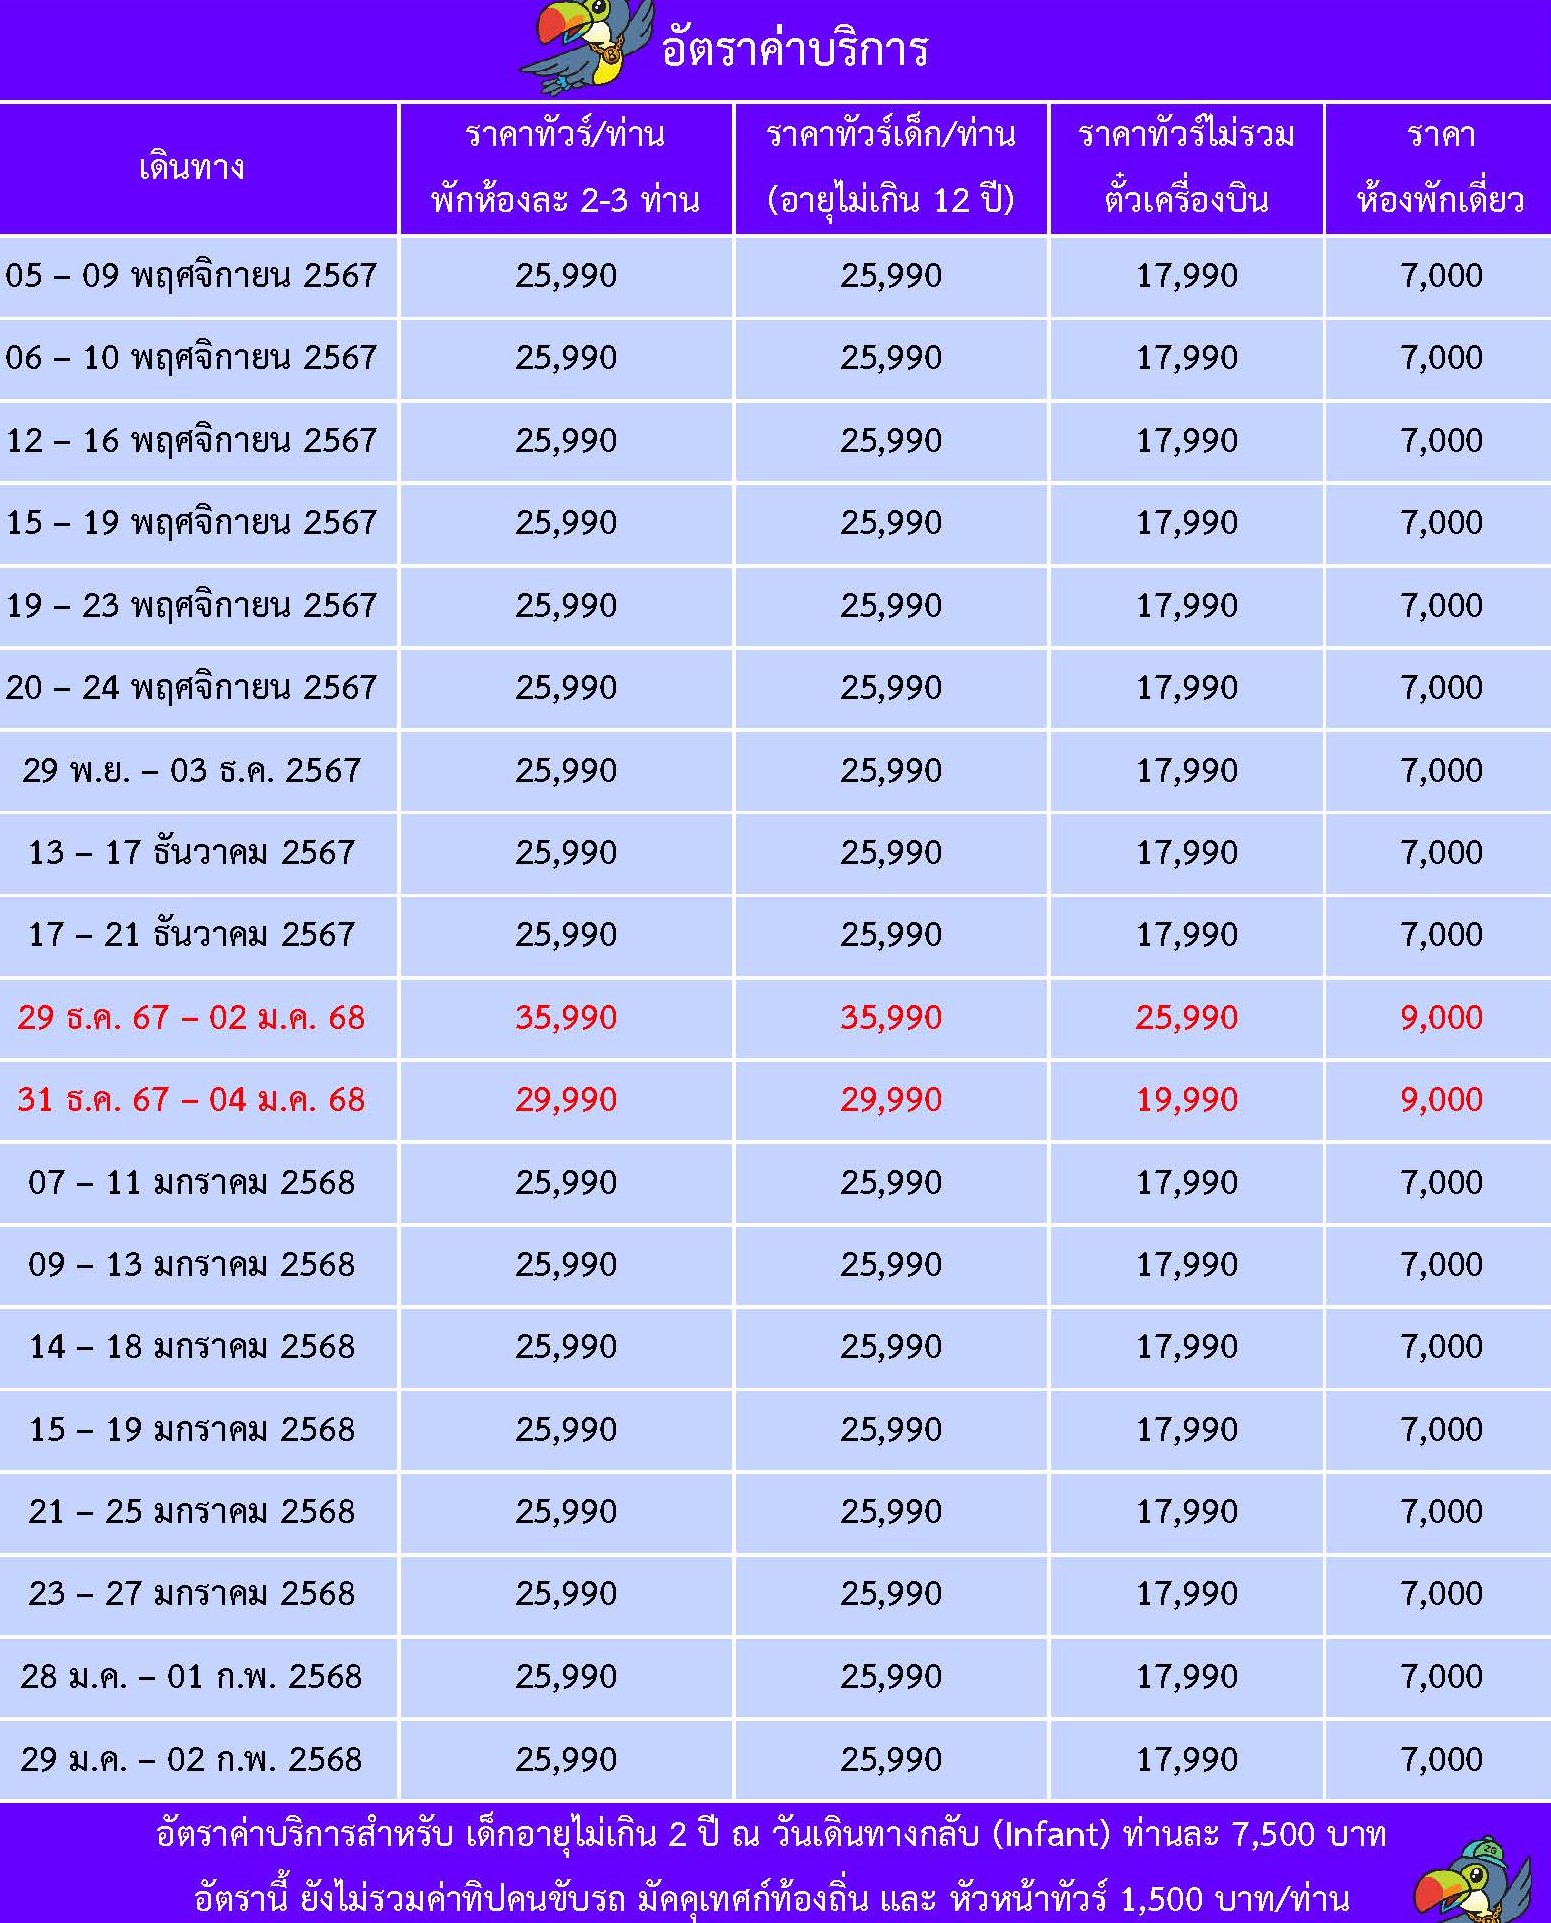Click adult price 25,990 in 07 – 11 มกราคม row
The width and height of the screenshot is (1551, 1923).
coord(566,1182)
